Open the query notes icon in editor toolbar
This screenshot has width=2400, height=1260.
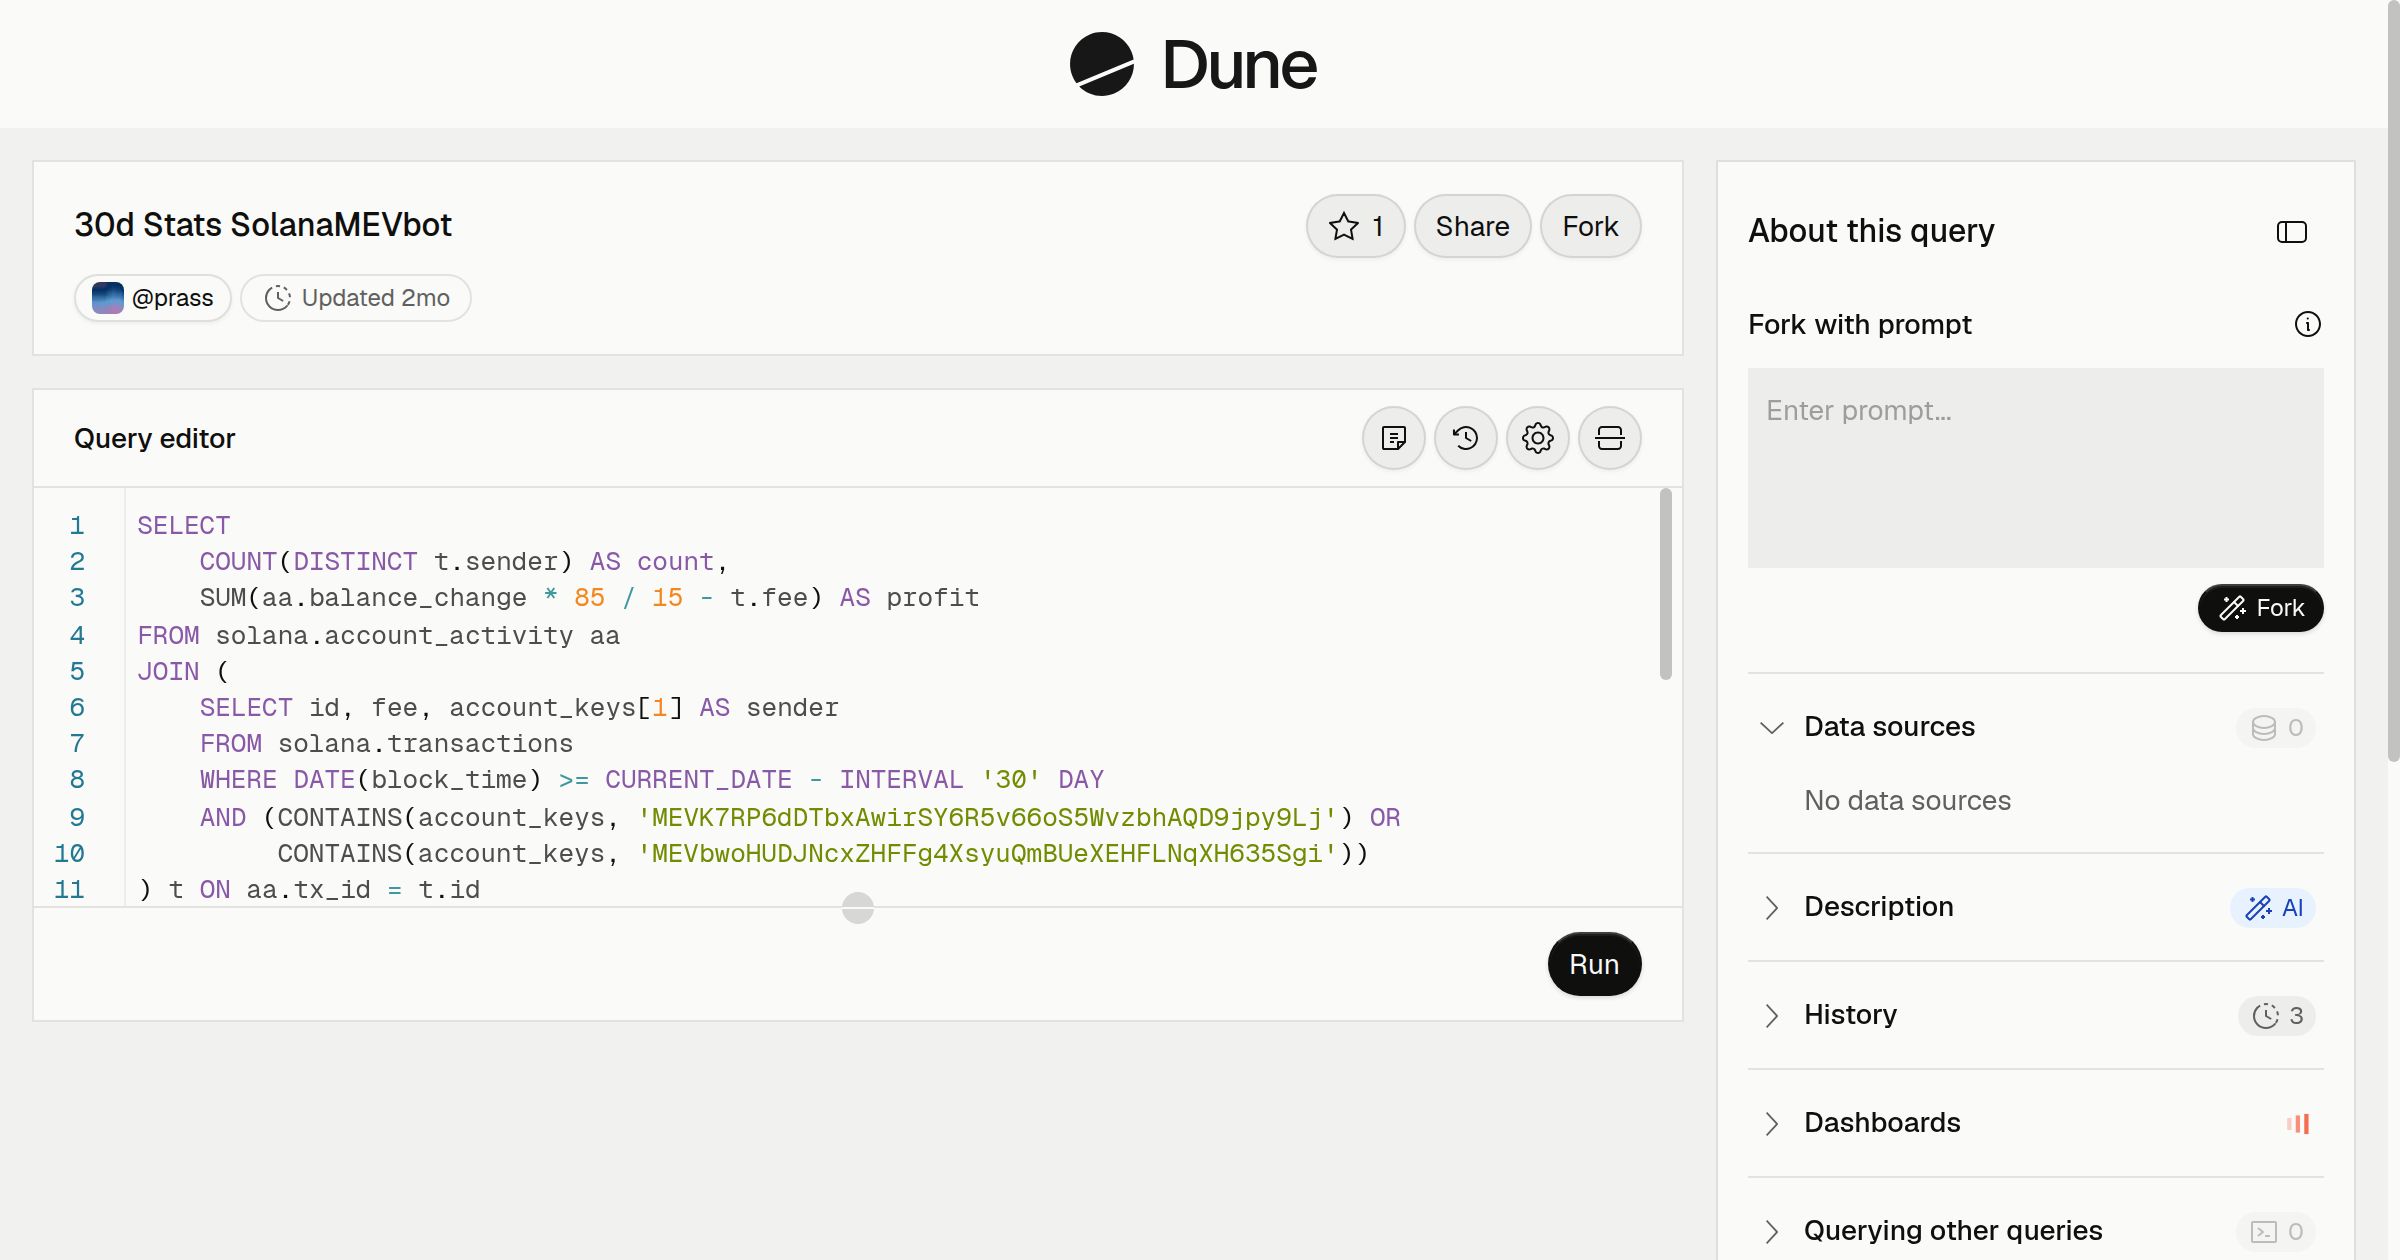point(1393,438)
